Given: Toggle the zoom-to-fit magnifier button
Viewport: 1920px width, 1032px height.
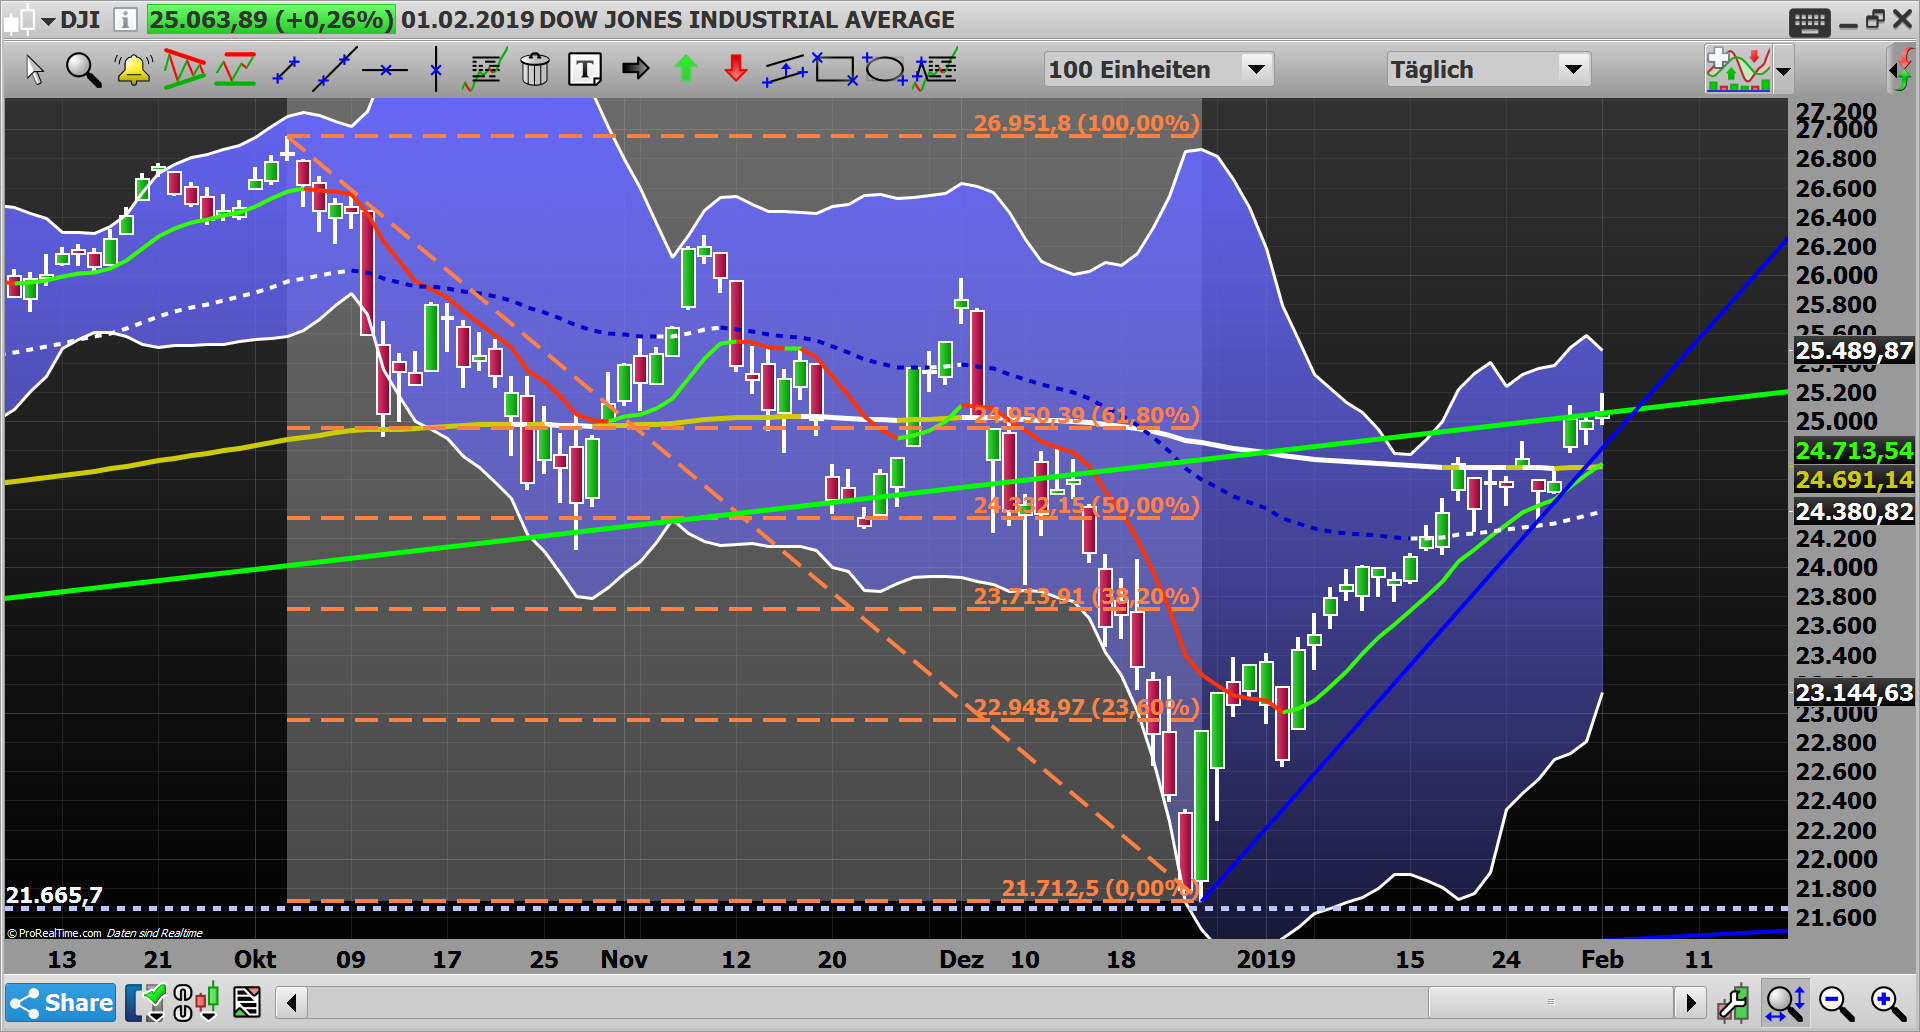Looking at the screenshot, I should (1785, 1003).
